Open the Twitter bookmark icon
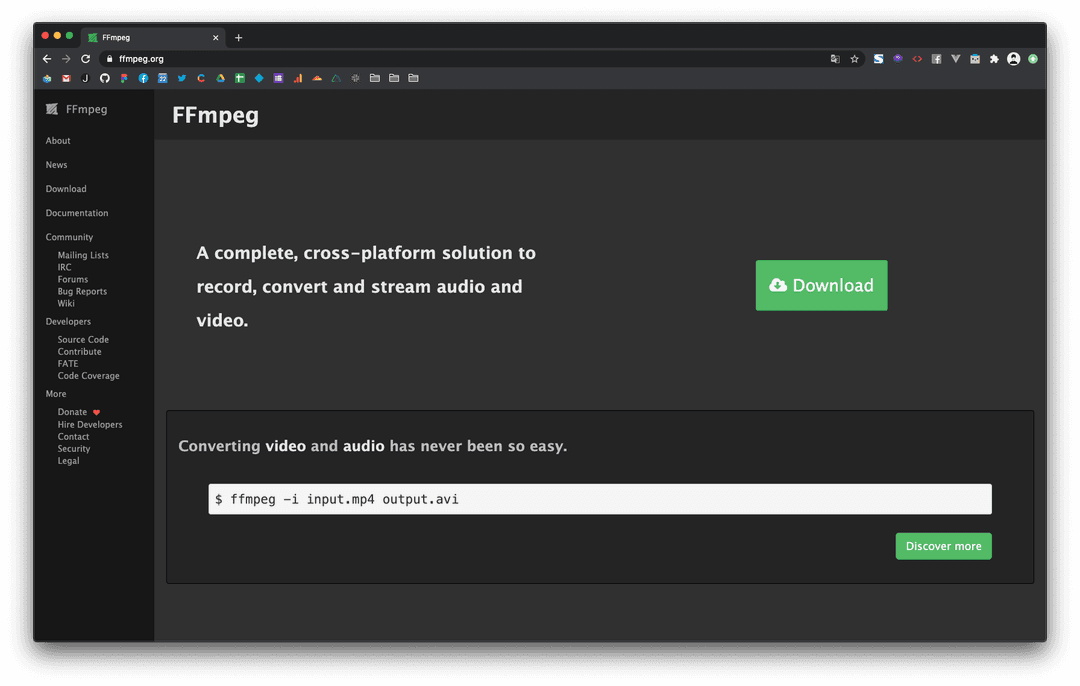The image size is (1080, 686). click(x=181, y=78)
